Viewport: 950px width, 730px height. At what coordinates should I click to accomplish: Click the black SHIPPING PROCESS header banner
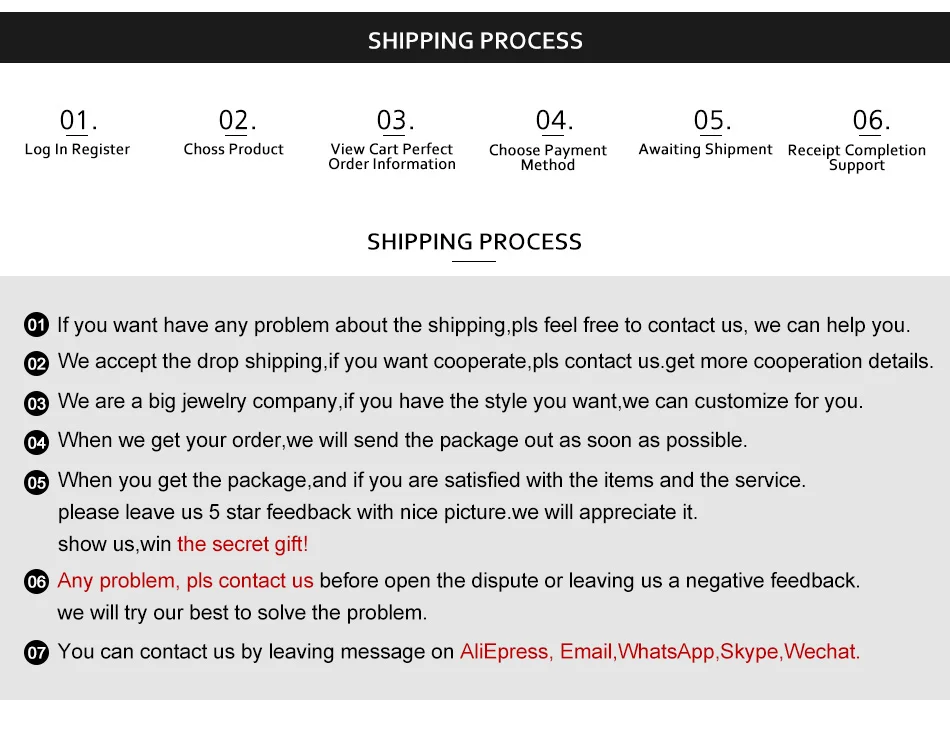pos(475,41)
